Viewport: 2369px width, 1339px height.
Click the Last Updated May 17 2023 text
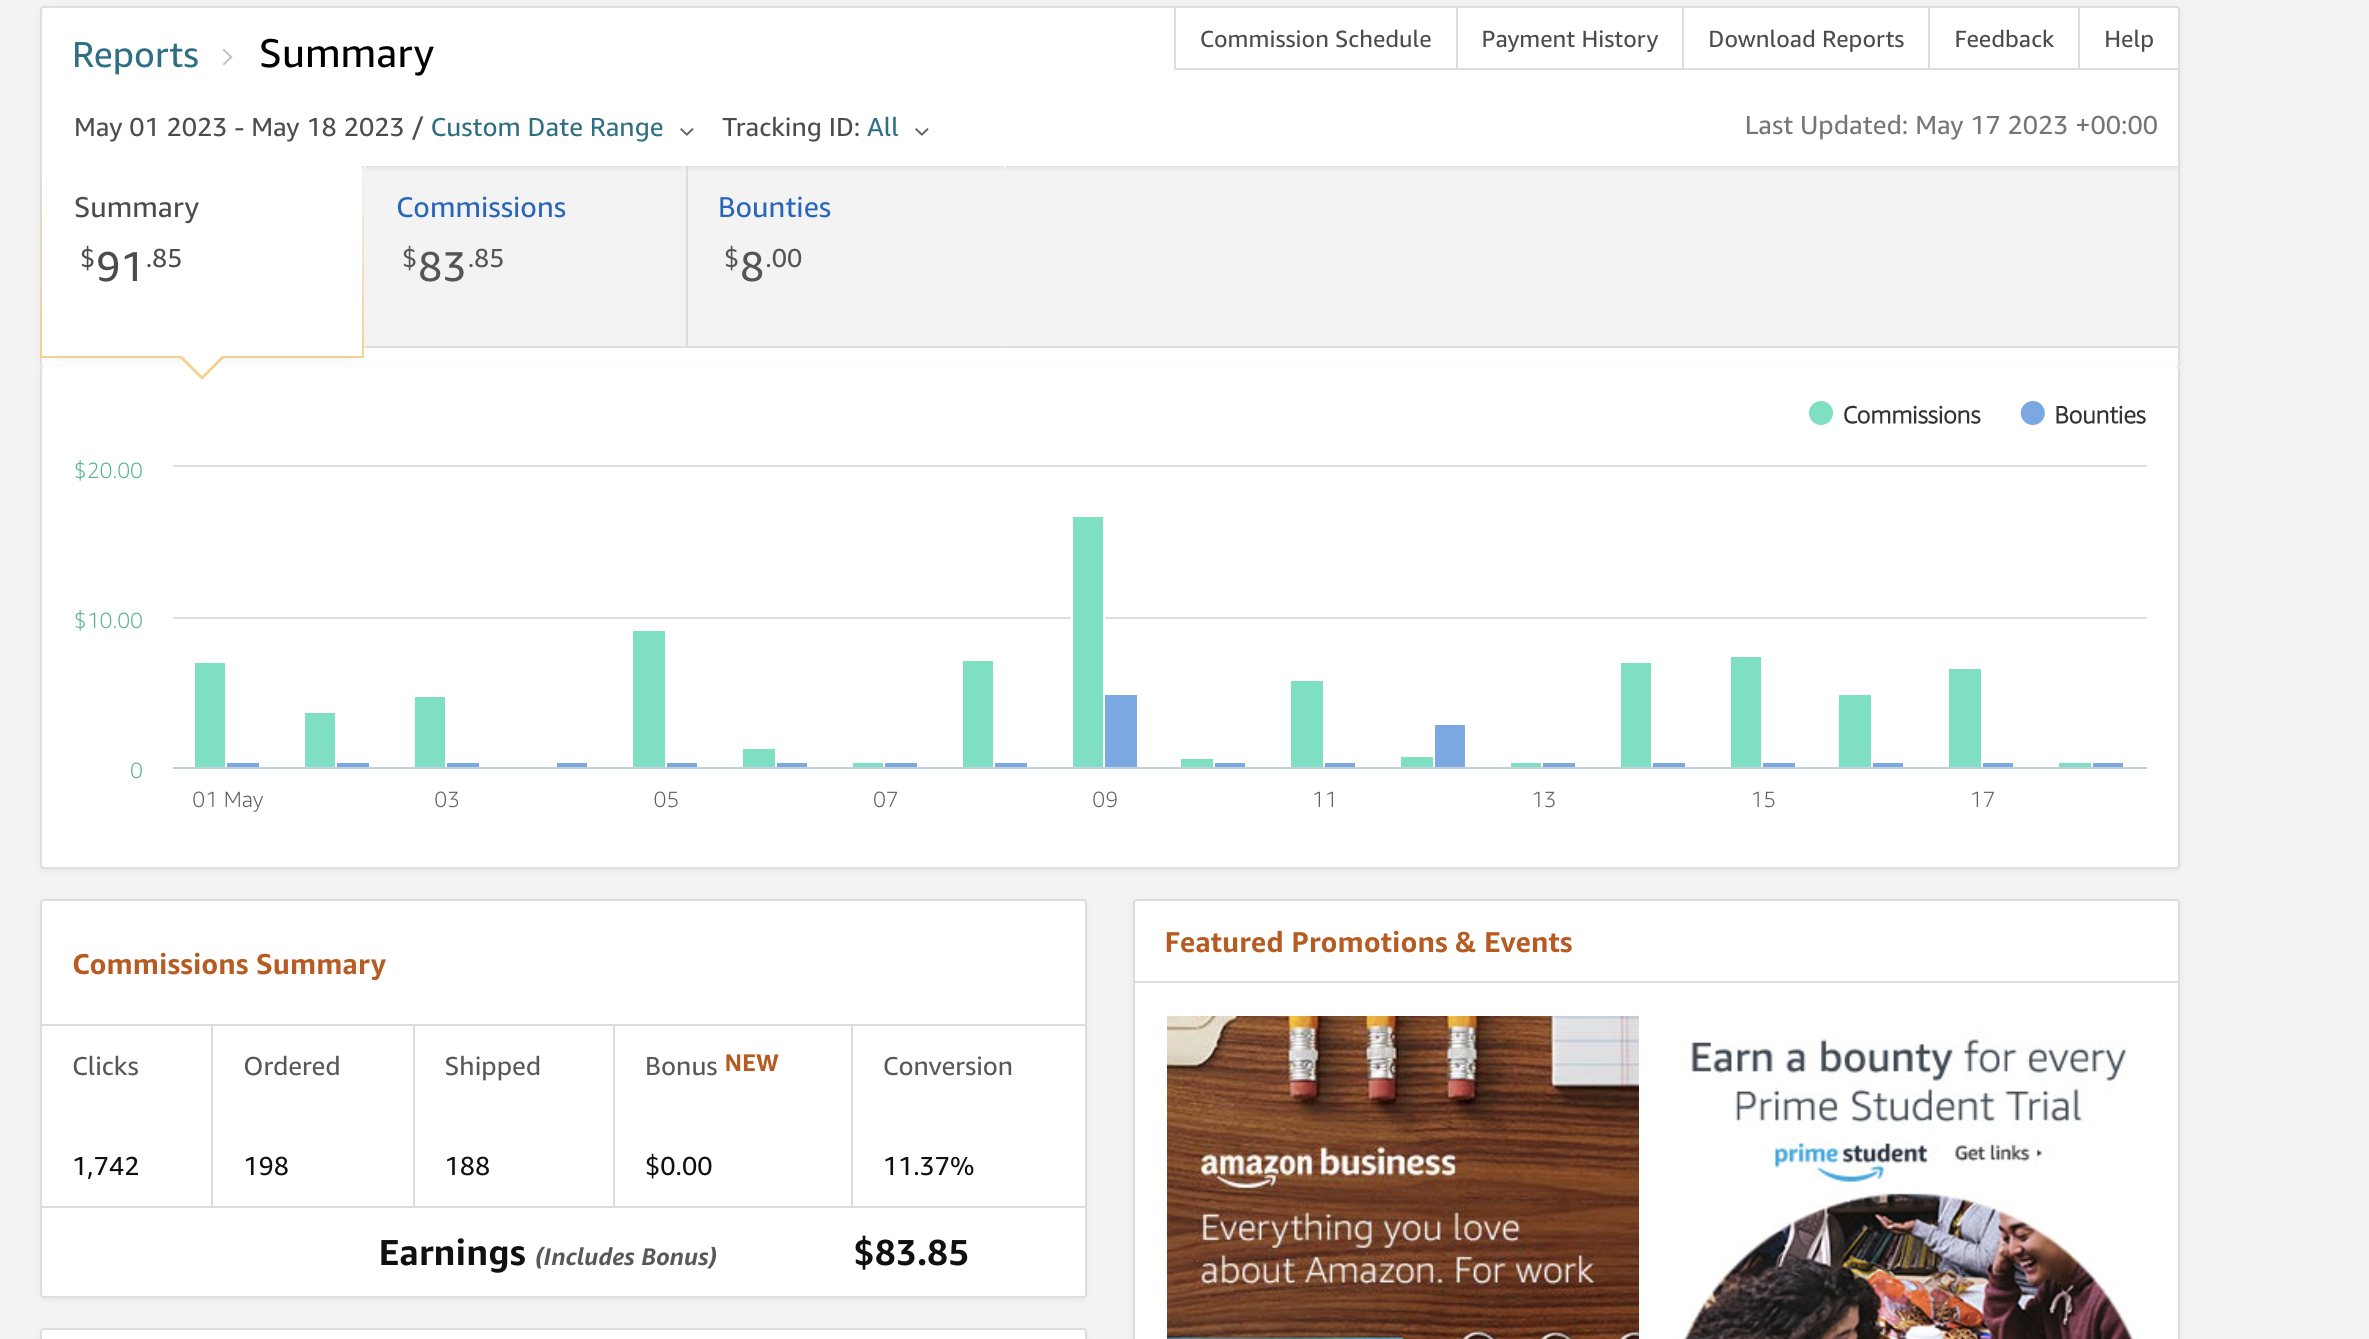(x=1951, y=126)
